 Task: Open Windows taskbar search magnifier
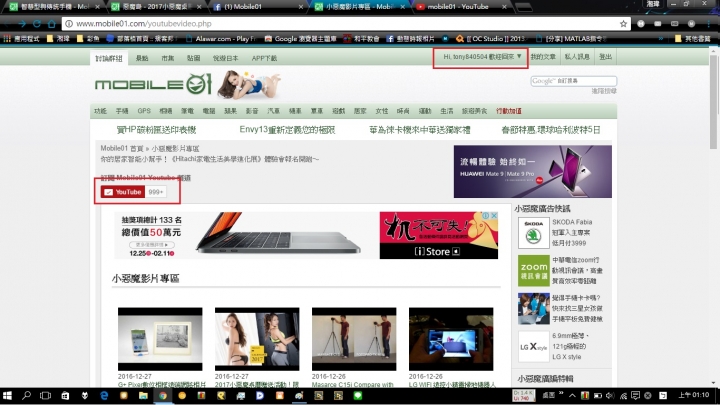coord(26,395)
